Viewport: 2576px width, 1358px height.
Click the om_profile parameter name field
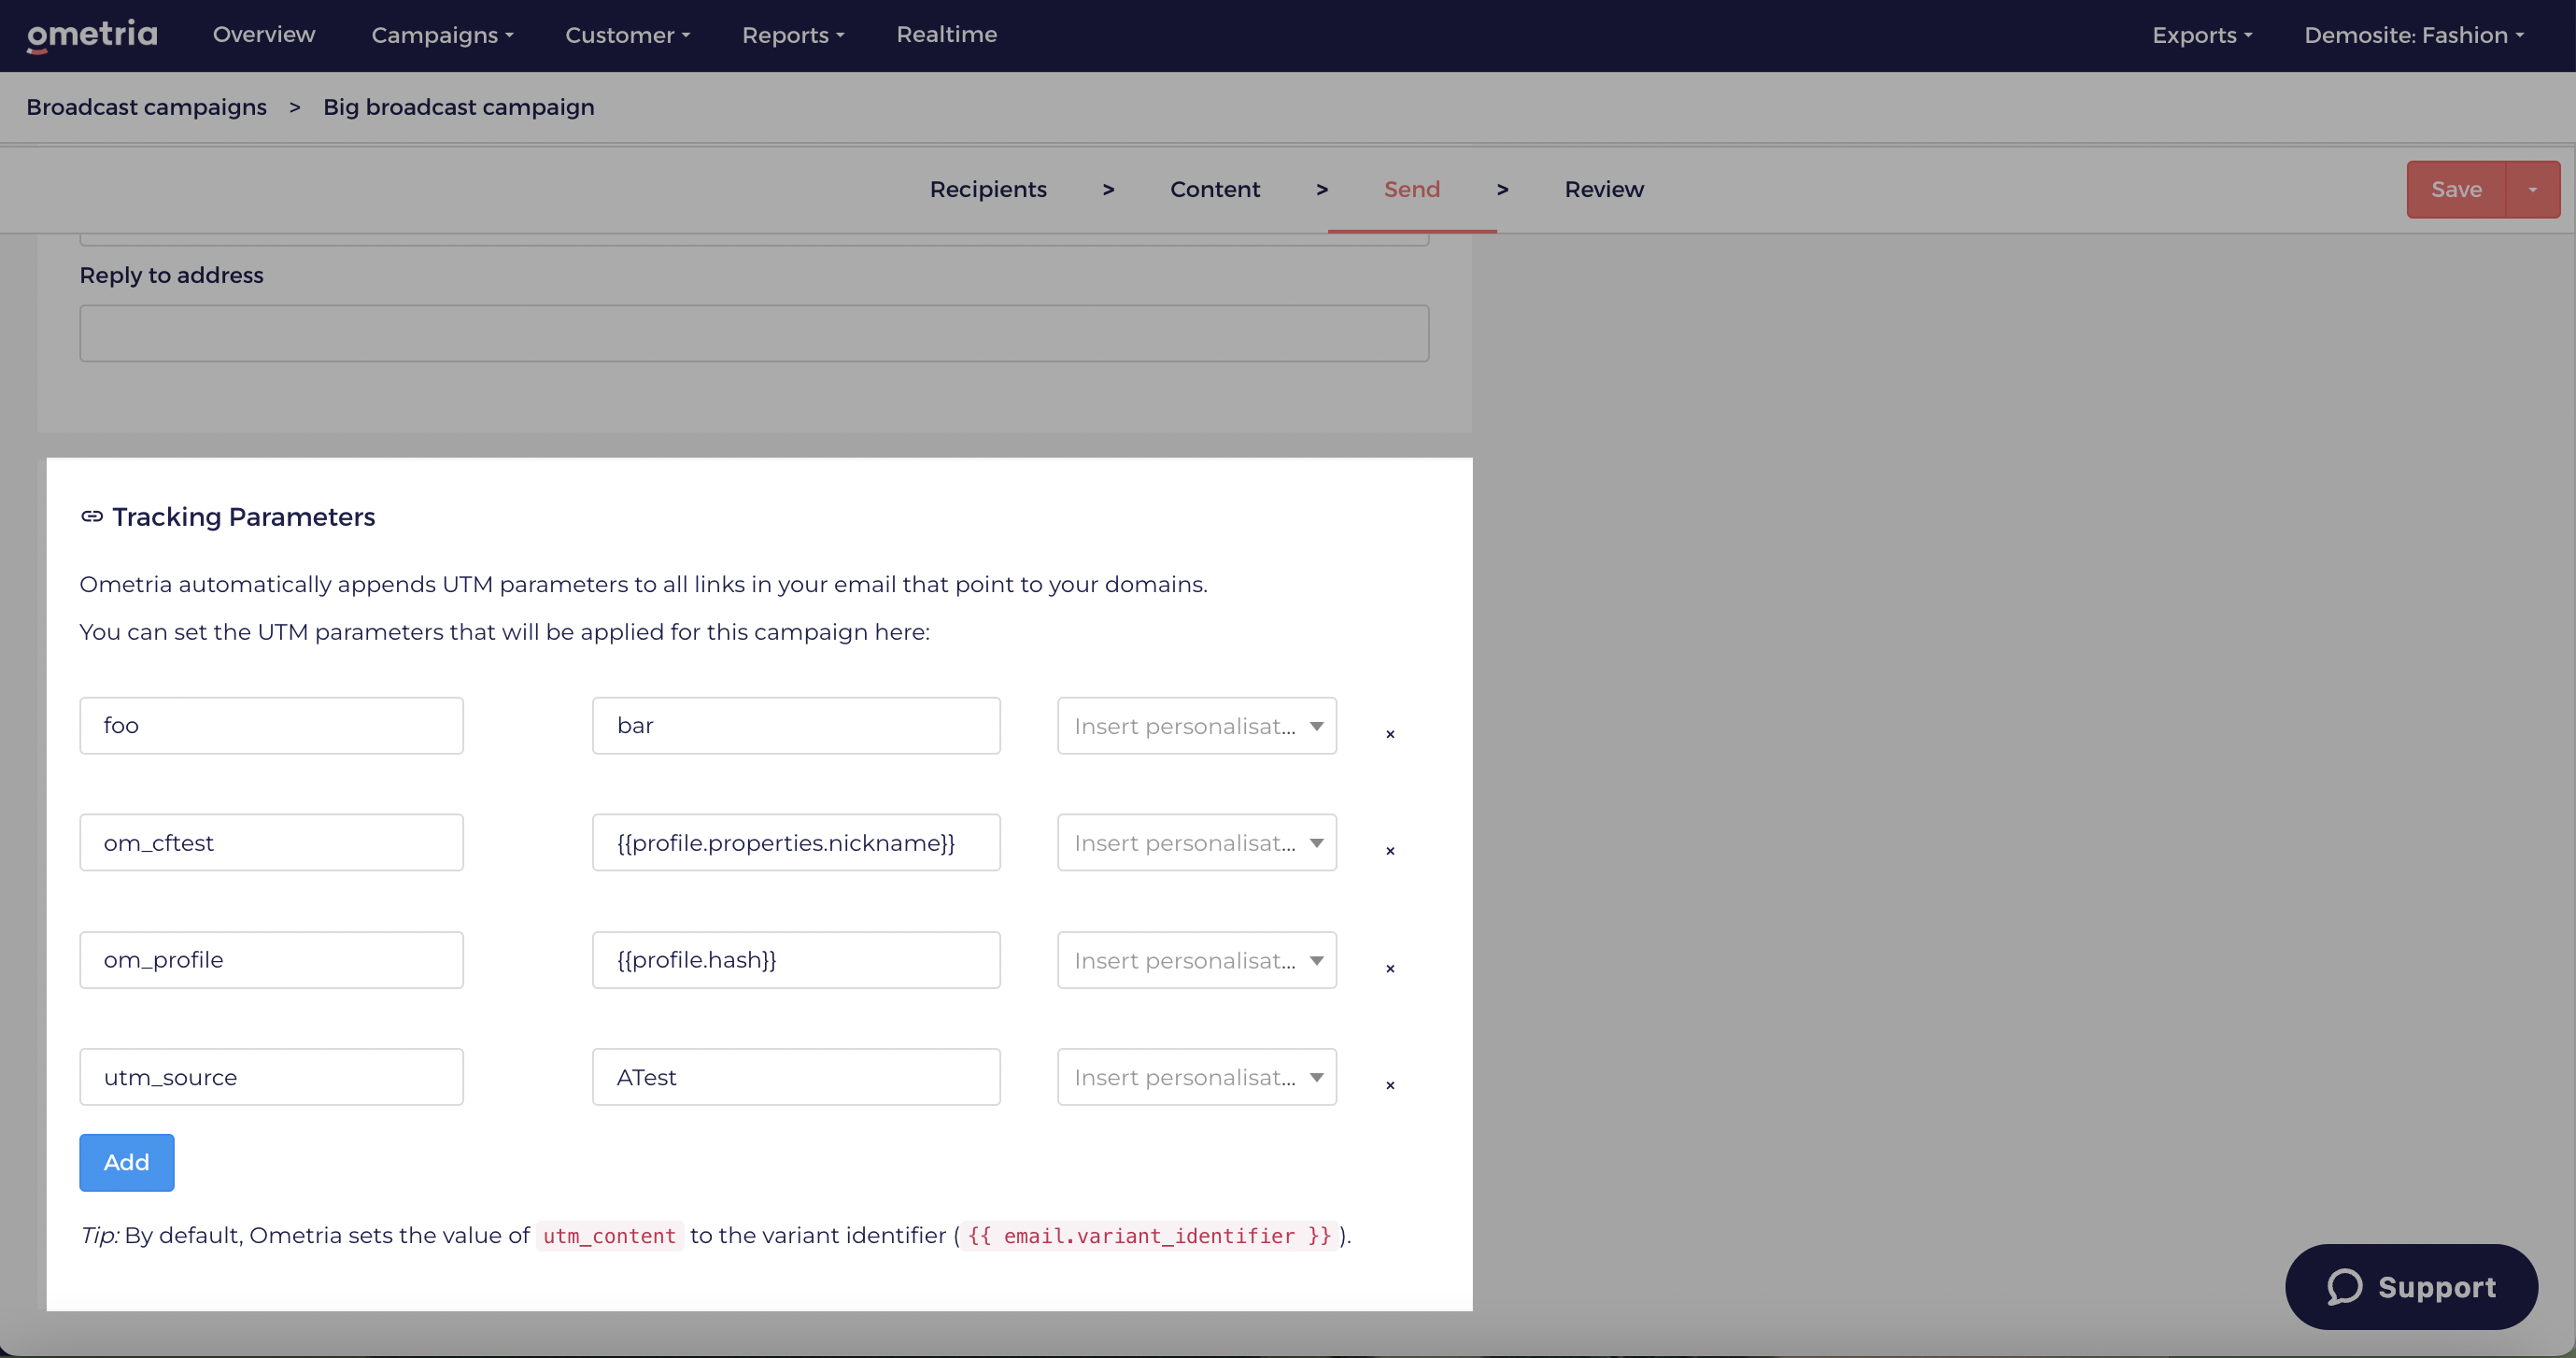coord(271,960)
